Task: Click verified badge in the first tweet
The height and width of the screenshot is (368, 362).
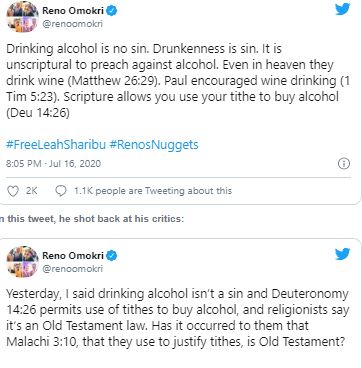Action: pos(112,11)
